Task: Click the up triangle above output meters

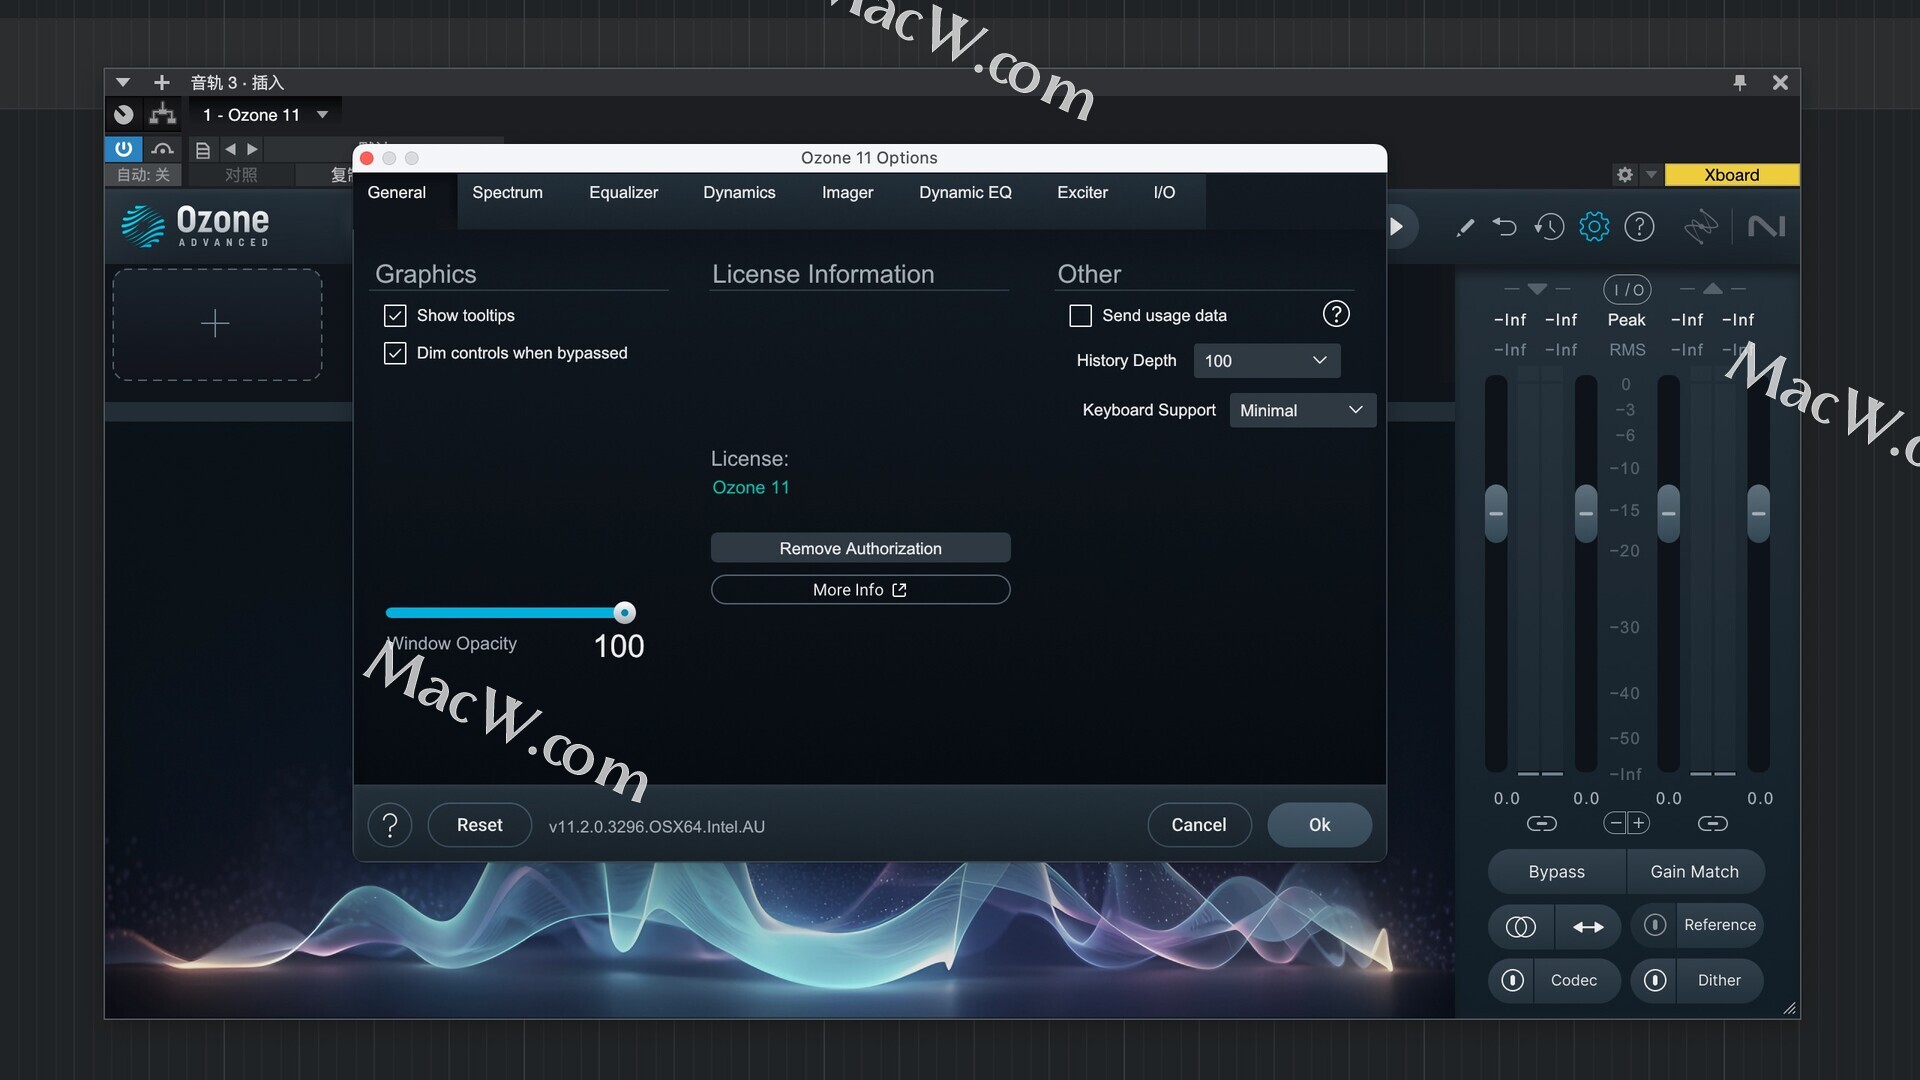Action: coord(1713,289)
